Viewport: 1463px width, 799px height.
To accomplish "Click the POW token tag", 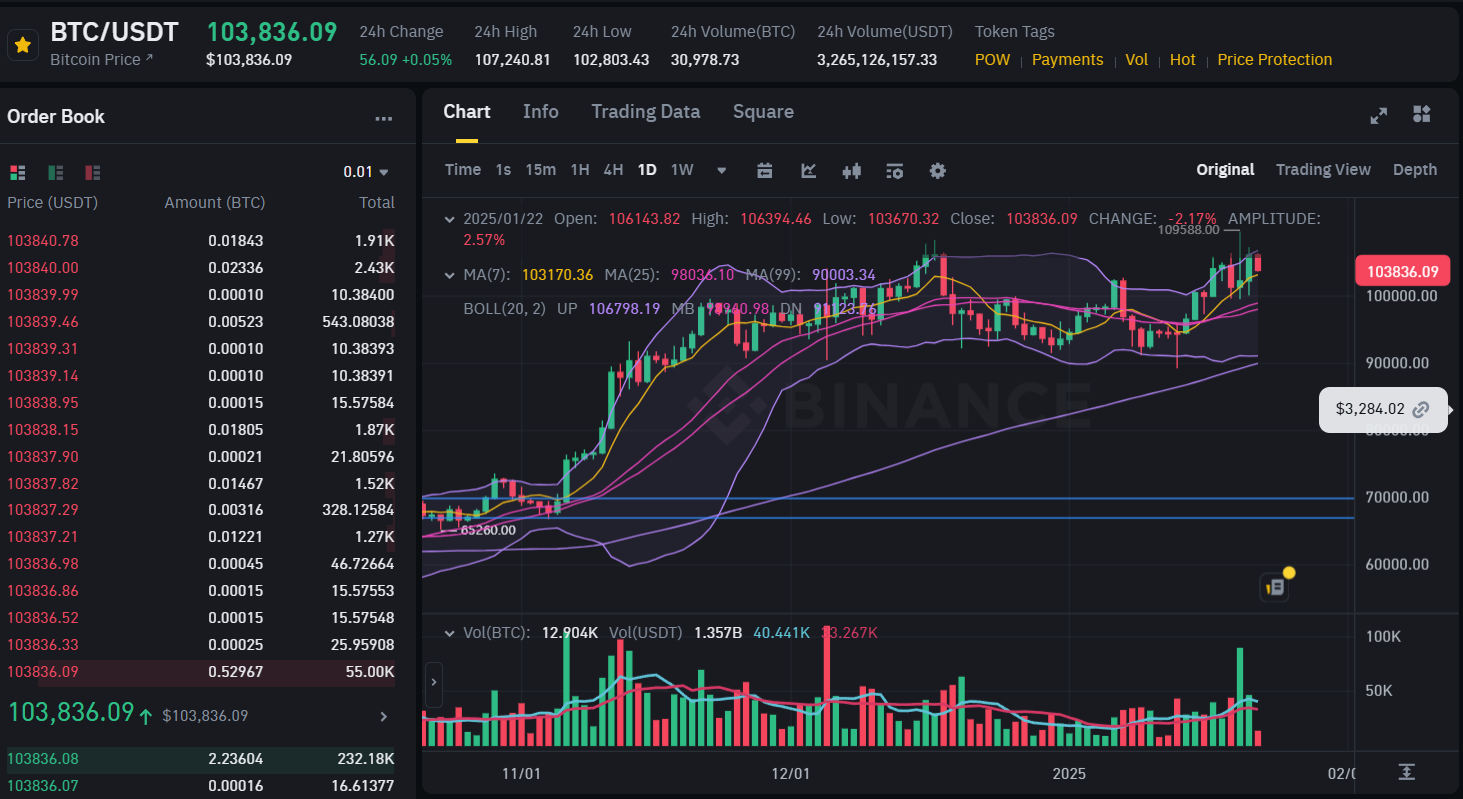I will click(992, 60).
